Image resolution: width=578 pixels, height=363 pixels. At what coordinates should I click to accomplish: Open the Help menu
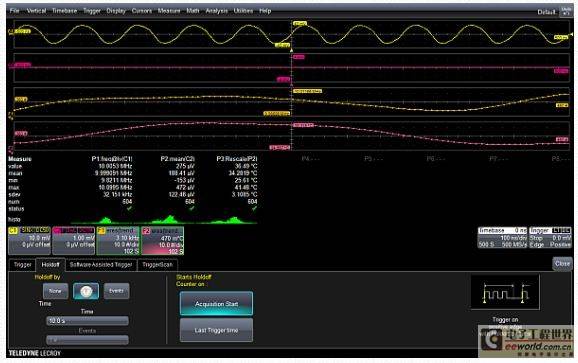[265, 11]
